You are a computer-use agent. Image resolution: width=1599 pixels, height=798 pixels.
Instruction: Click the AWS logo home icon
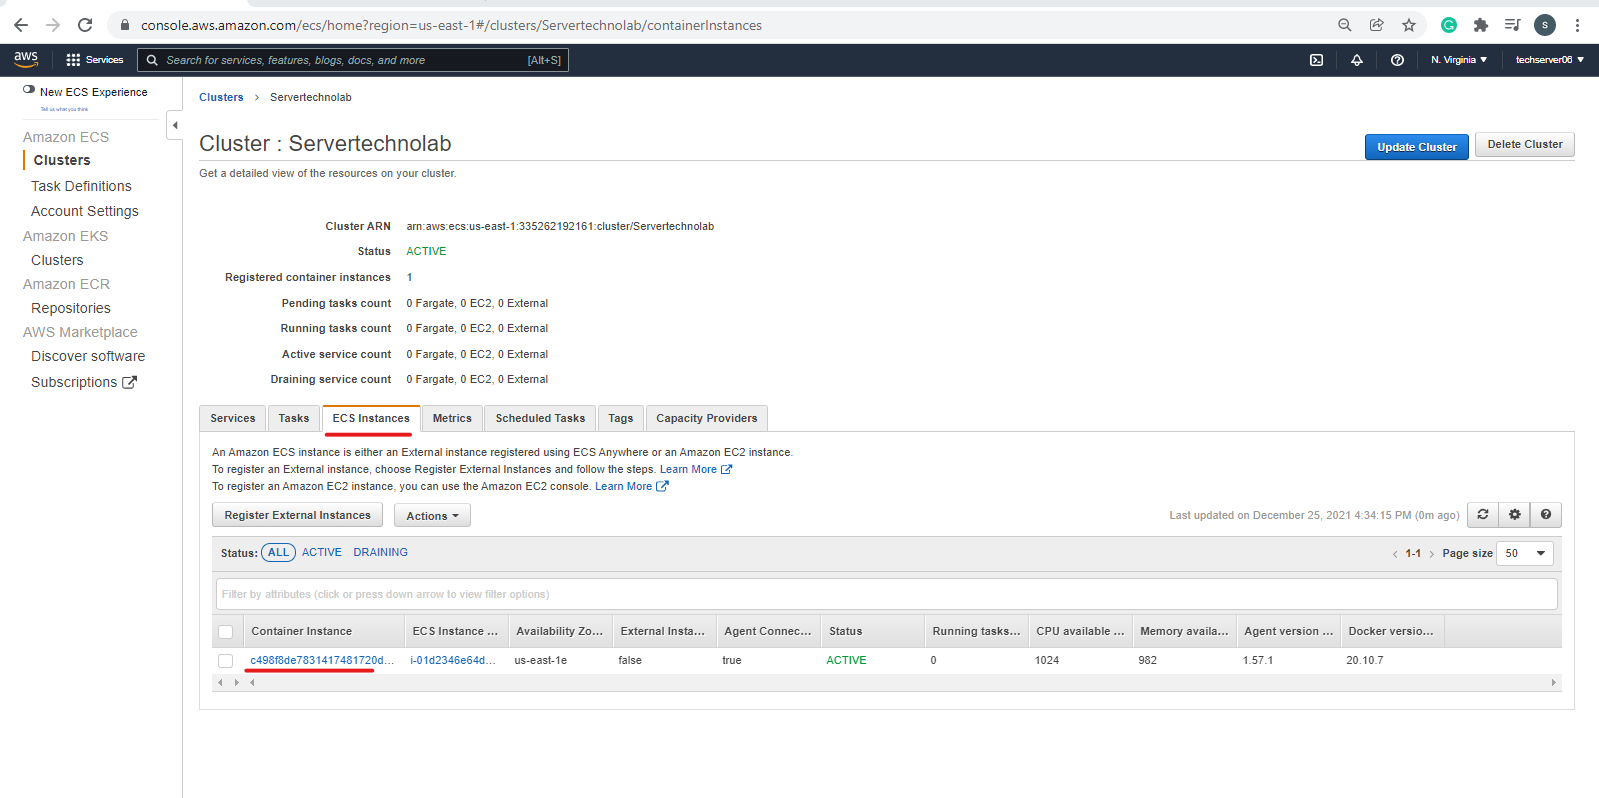pos(26,60)
